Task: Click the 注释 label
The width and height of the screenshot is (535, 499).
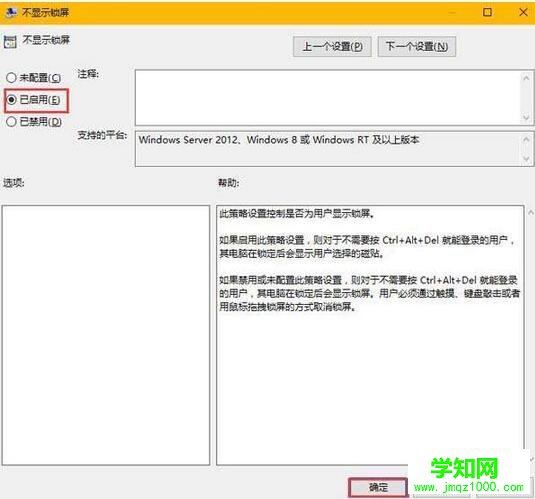Action: tap(88, 74)
